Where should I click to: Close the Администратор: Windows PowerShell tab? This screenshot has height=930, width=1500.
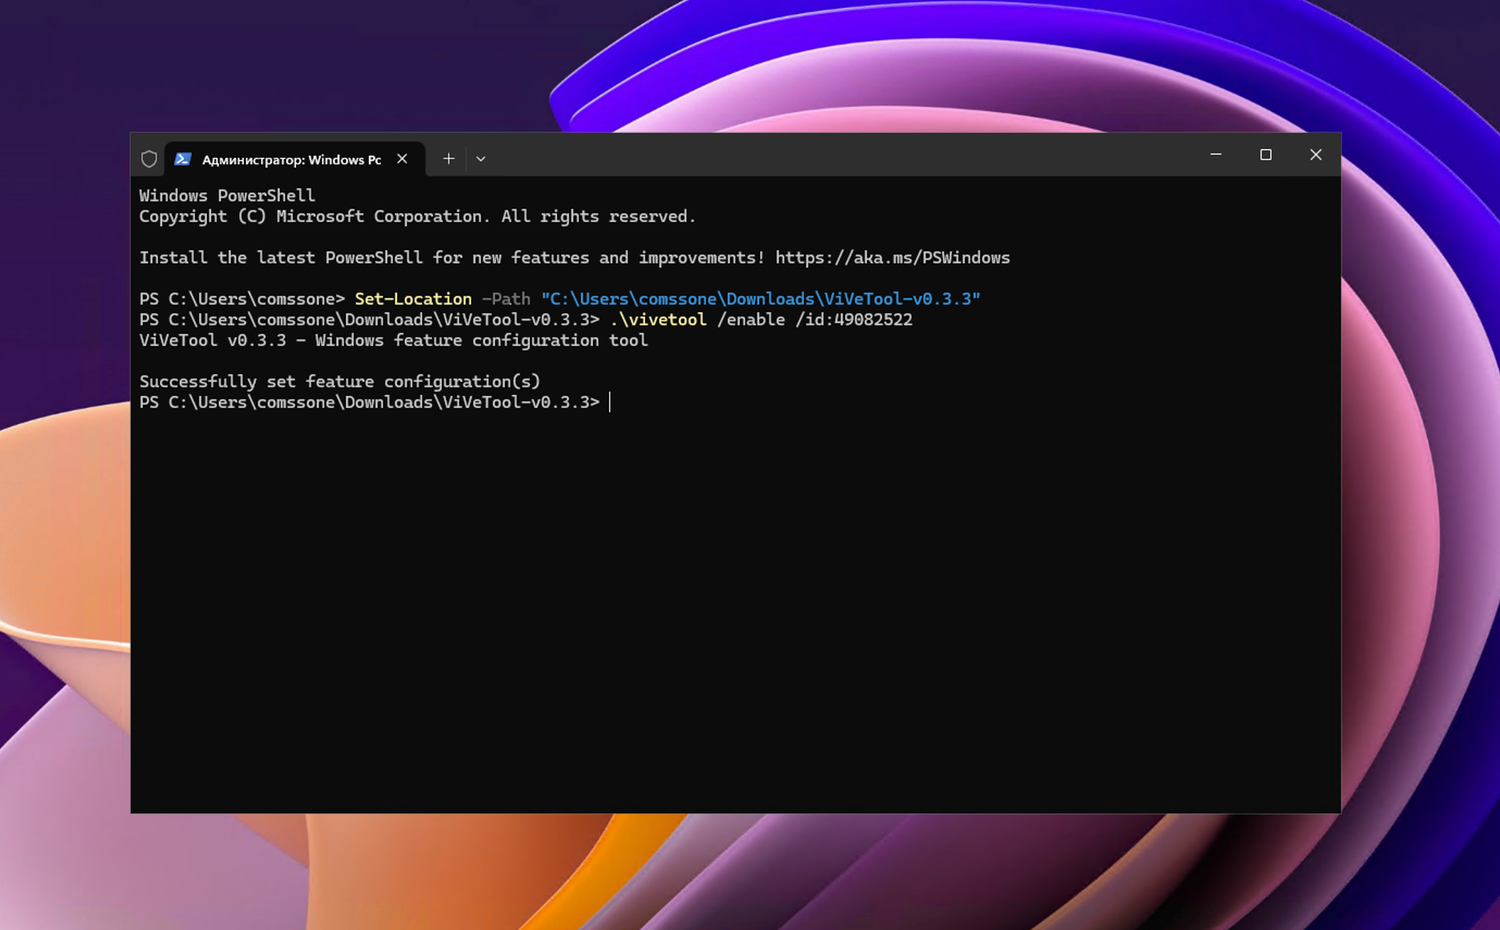[x=402, y=159]
